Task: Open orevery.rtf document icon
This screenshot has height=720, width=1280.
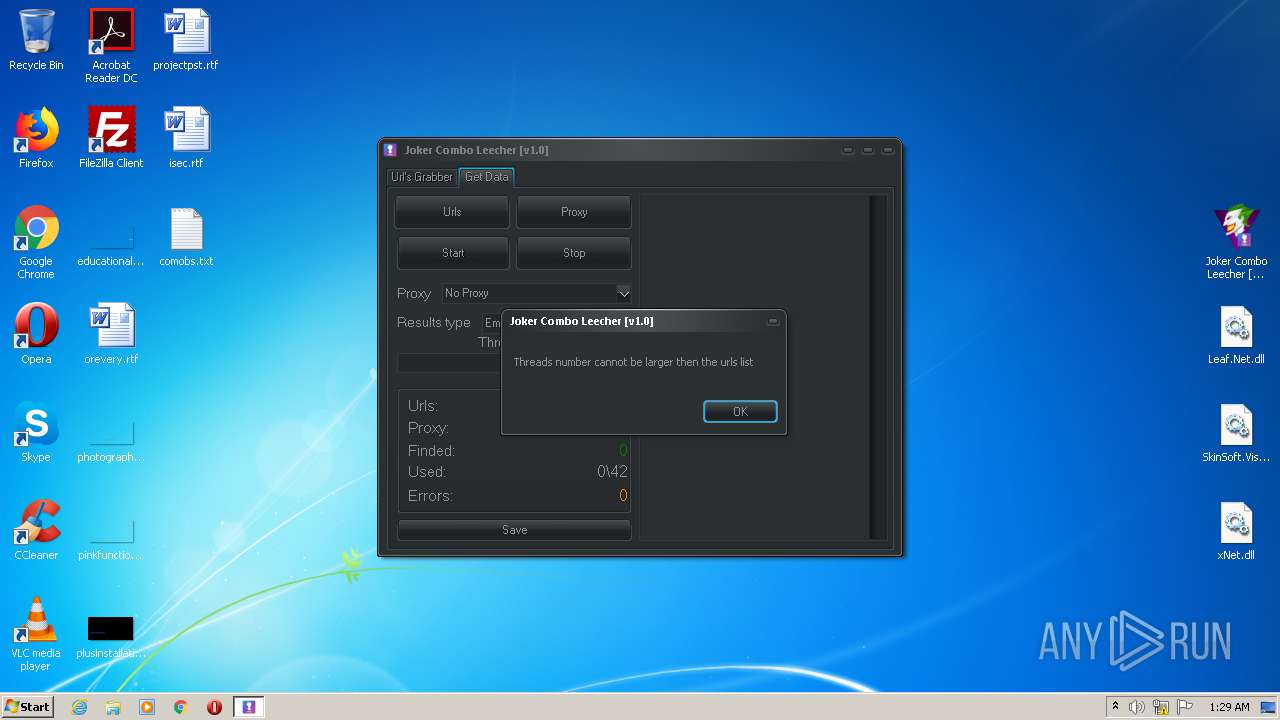Action: pyautogui.click(x=111, y=334)
